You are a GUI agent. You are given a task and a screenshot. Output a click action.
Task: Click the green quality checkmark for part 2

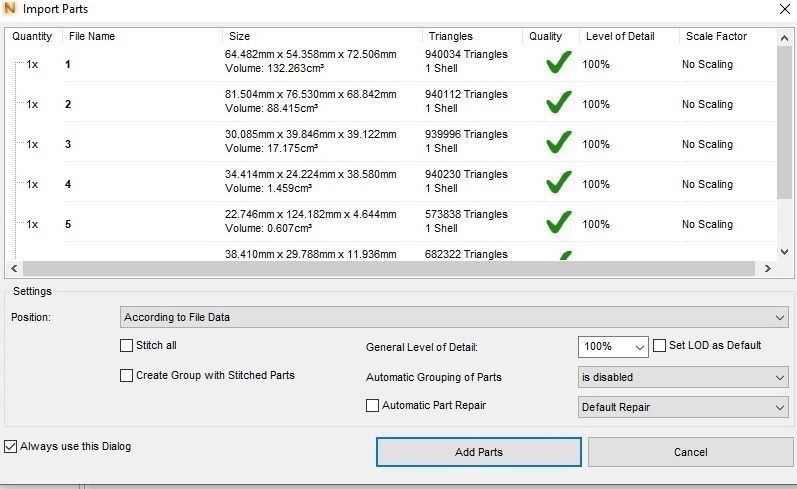pyautogui.click(x=559, y=103)
